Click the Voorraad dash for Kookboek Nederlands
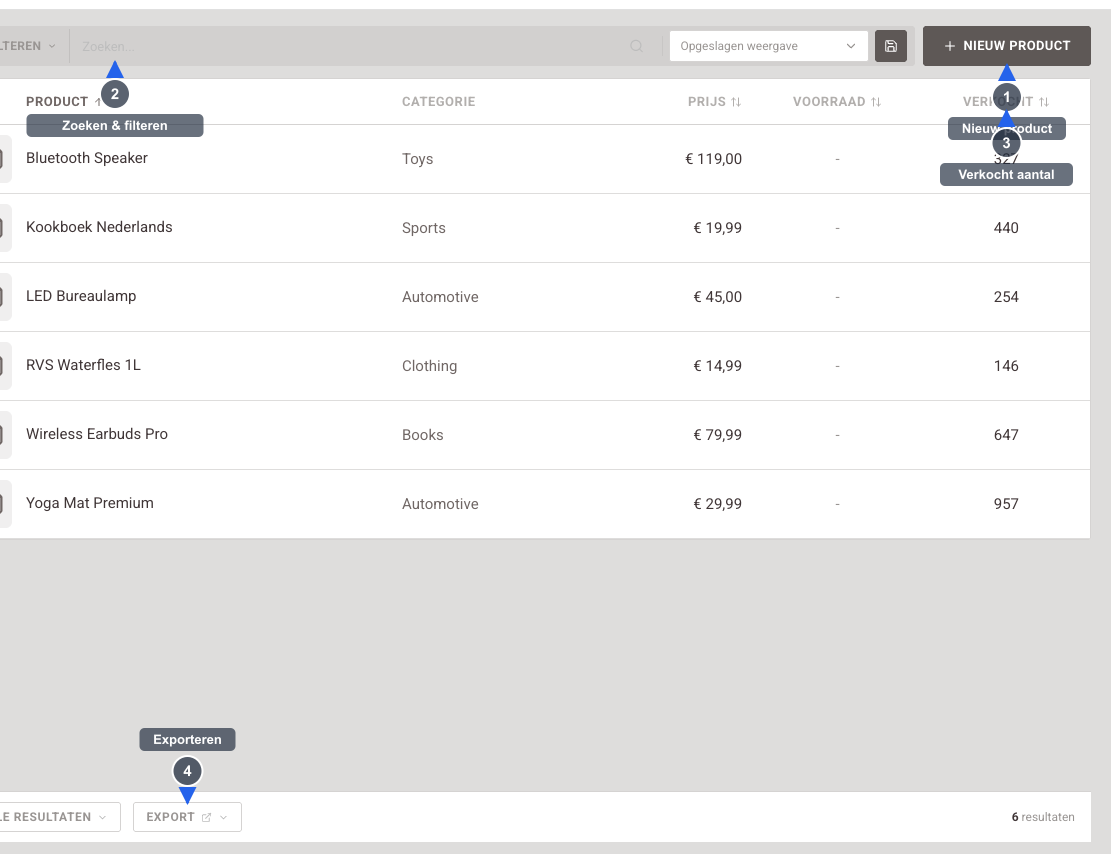This screenshot has width=1111, height=854. [838, 228]
